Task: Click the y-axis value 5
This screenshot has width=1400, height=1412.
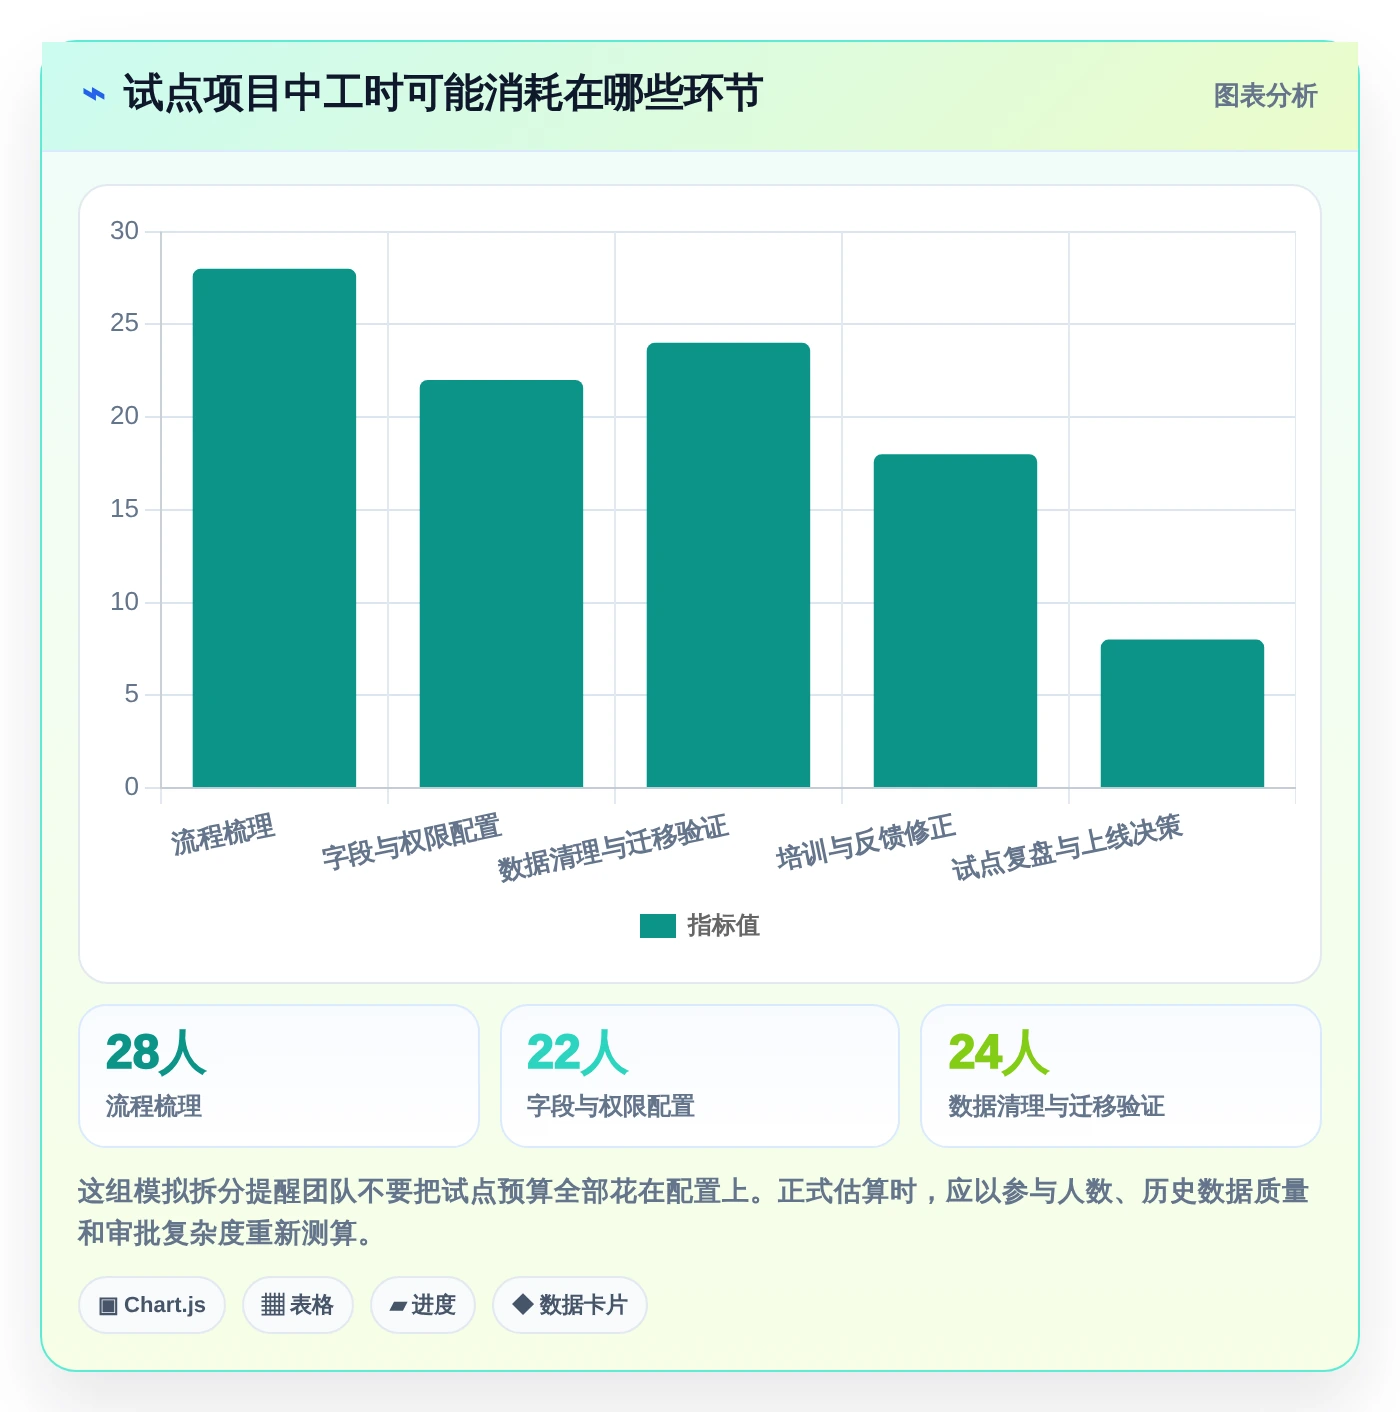Action: coord(131,694)
